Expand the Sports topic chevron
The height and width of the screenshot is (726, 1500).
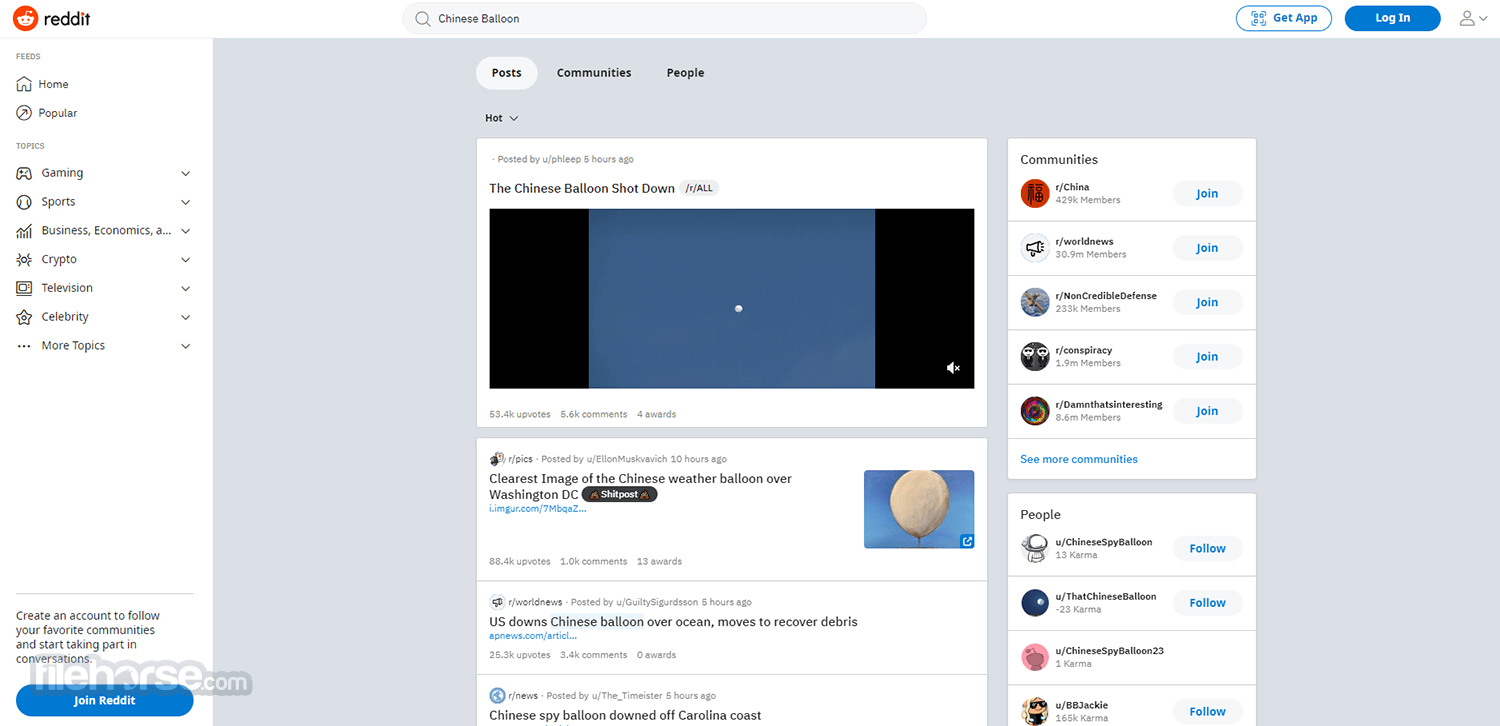pos(185,202)
